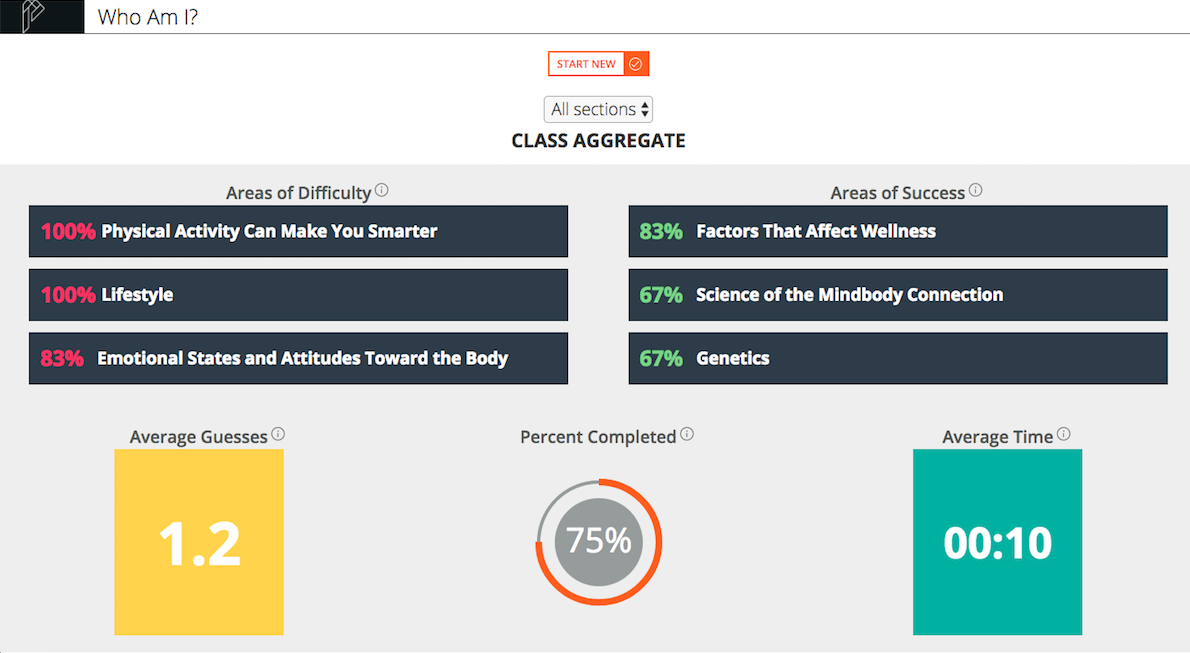Select Physical Activity Can Make You Smarter row
The image size is (1190, 653).
[x=298, y=231]
